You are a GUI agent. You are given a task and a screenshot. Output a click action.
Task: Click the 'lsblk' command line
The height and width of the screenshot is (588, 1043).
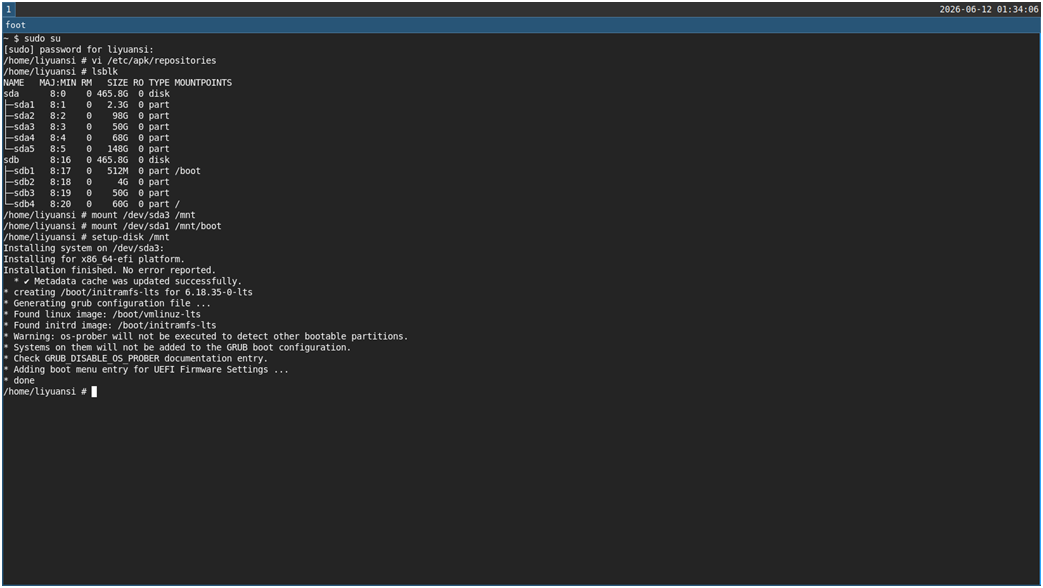[x=61, y=72]
